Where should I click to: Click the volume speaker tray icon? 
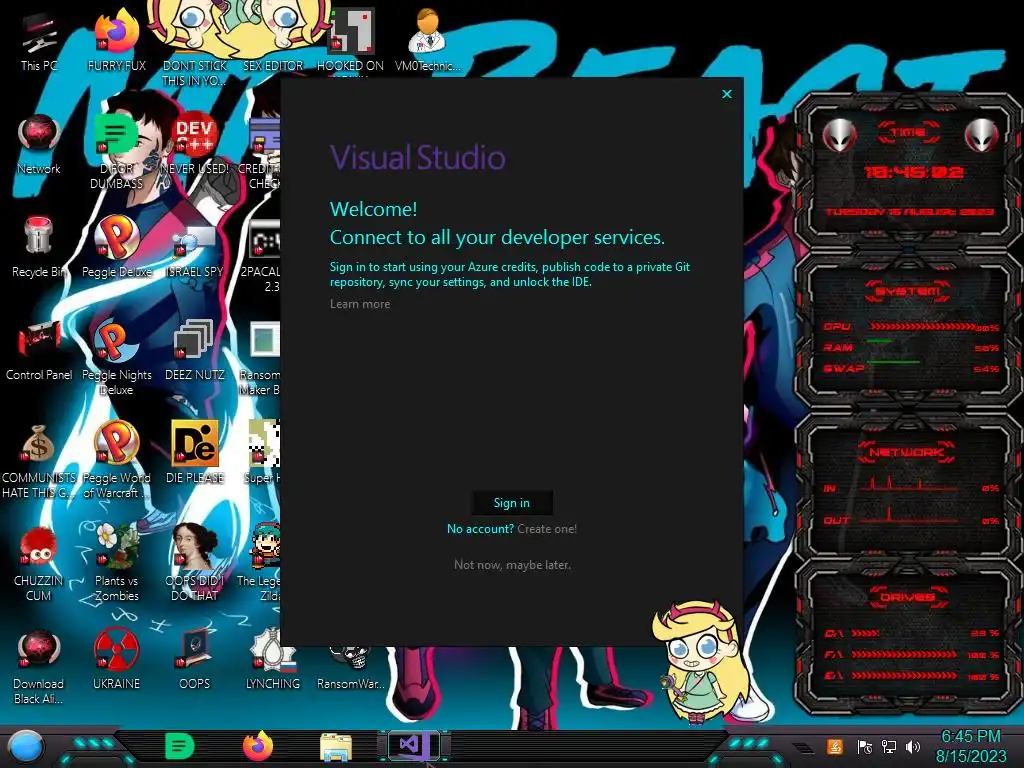pos(913,746)
